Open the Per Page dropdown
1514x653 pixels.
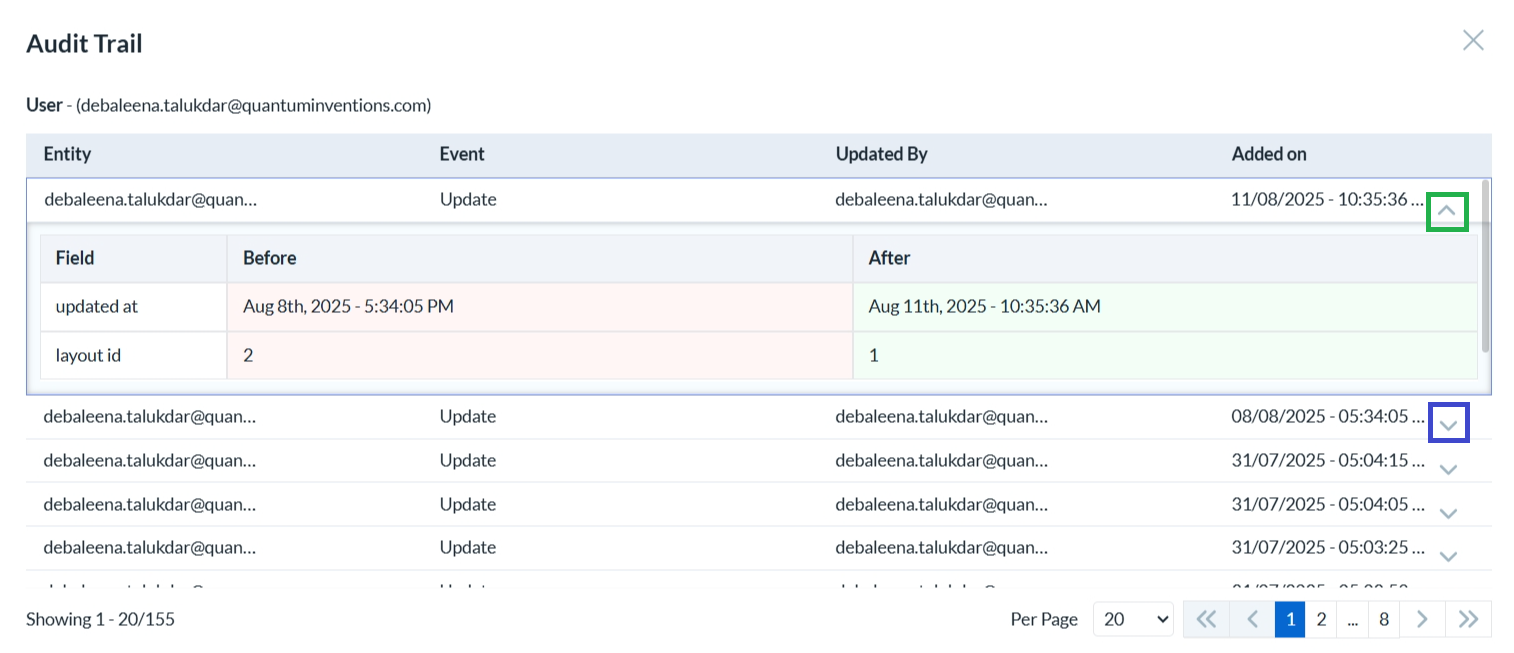point(1132,619)
